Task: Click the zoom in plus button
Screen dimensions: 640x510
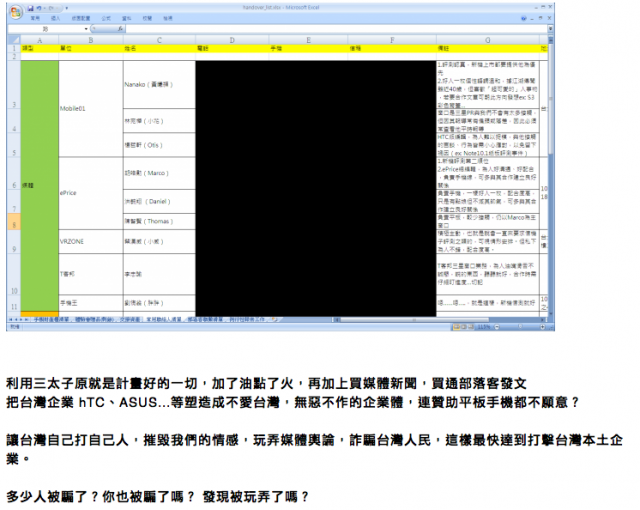Action: point(542,327)
